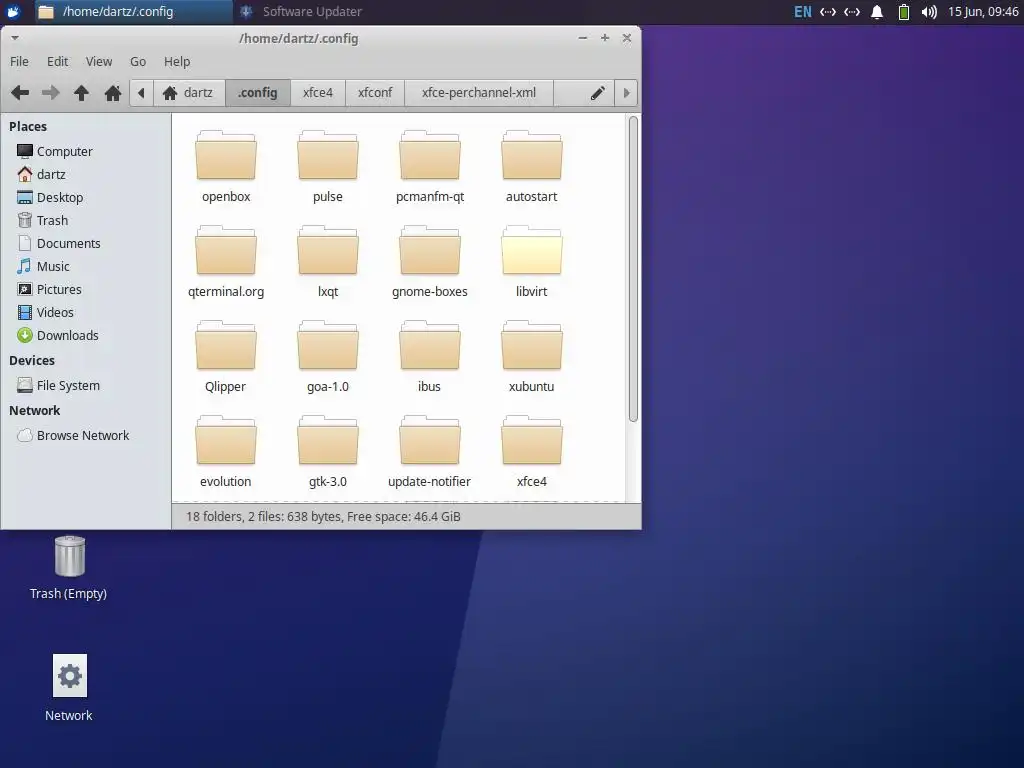Jump to home folder via toolbar house icon
The width and height of the screenshot is (1024, 768).
[x=112, y=93]
